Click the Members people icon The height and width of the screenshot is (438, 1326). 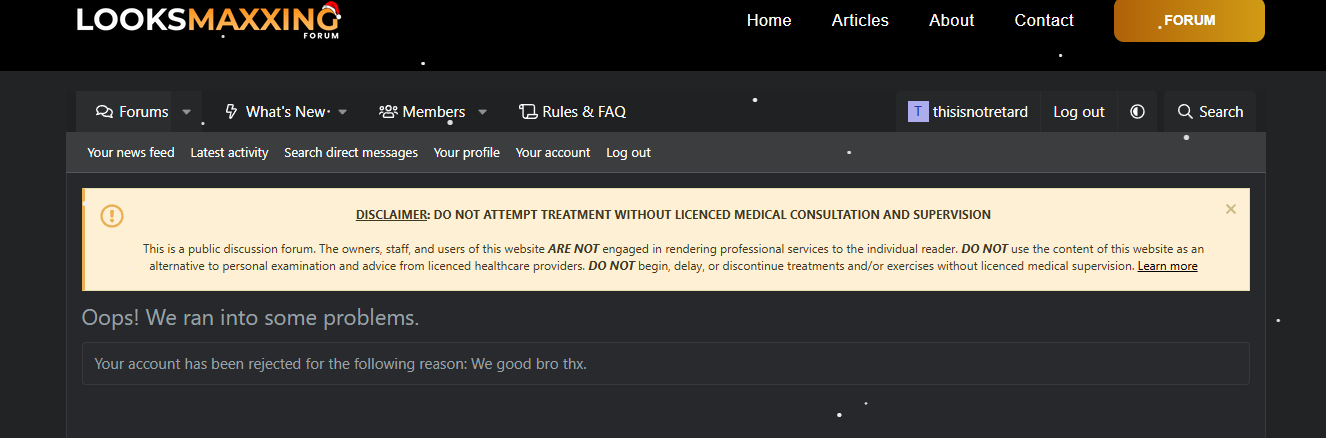click(x=388, y=112)
